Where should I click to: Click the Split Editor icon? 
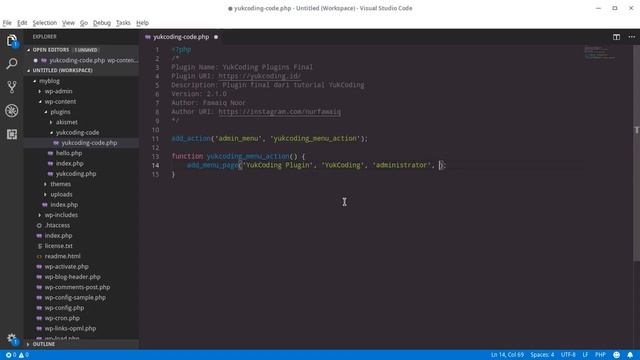[616, 37]
